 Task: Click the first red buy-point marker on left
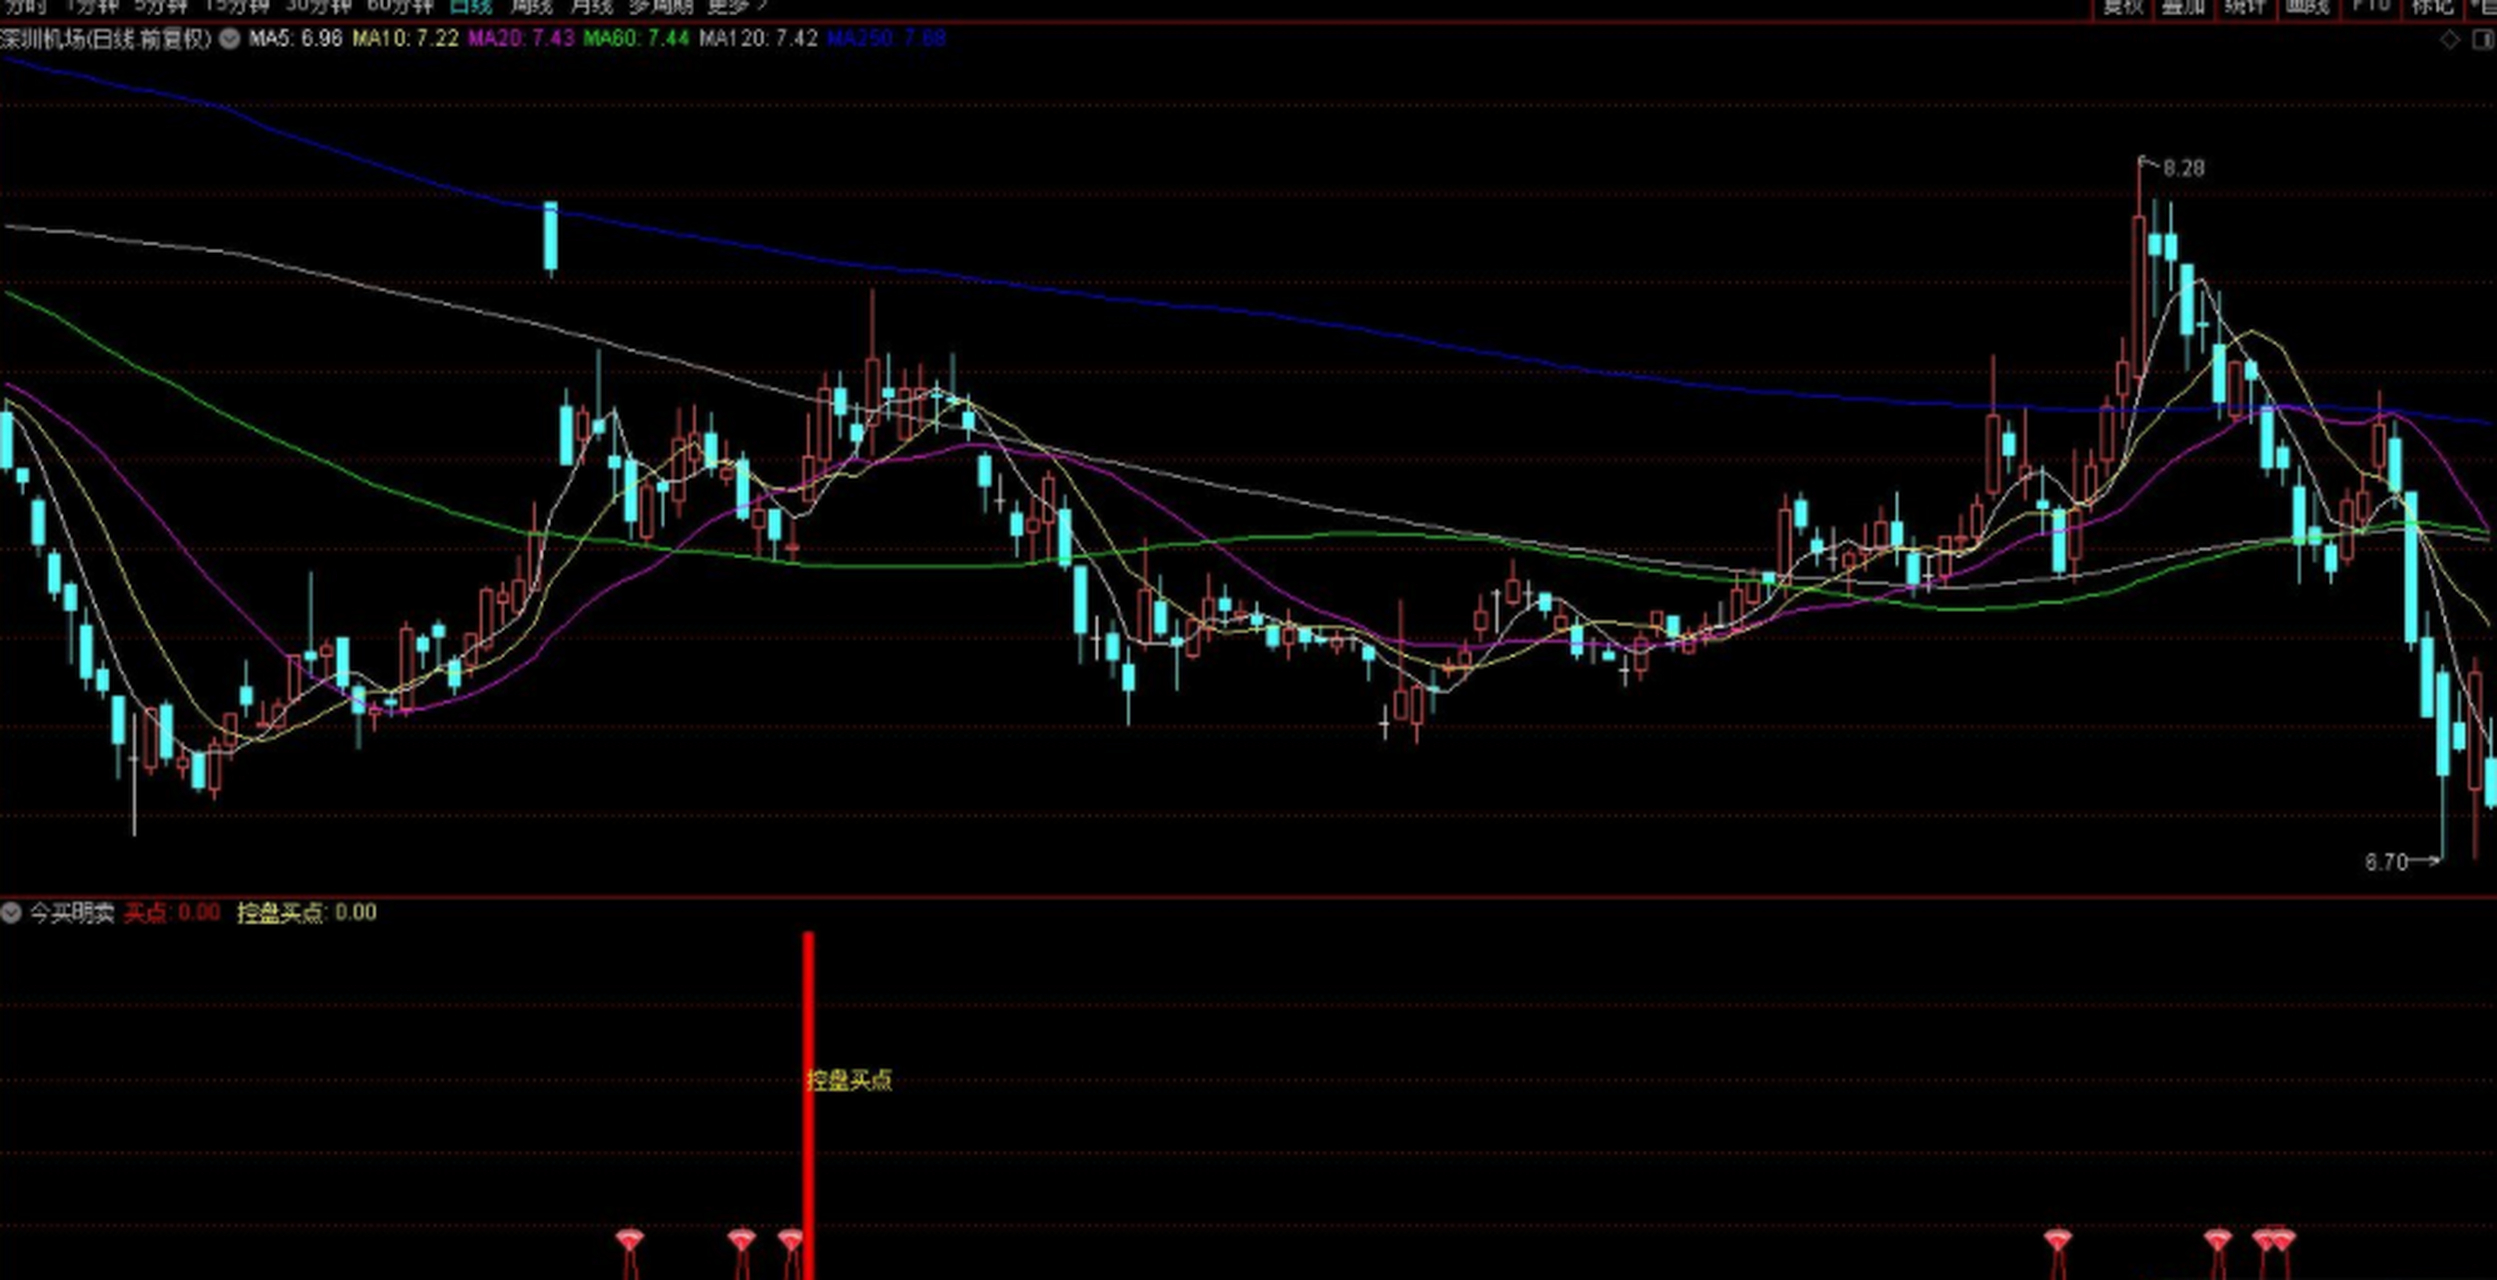pos(629,1241)
